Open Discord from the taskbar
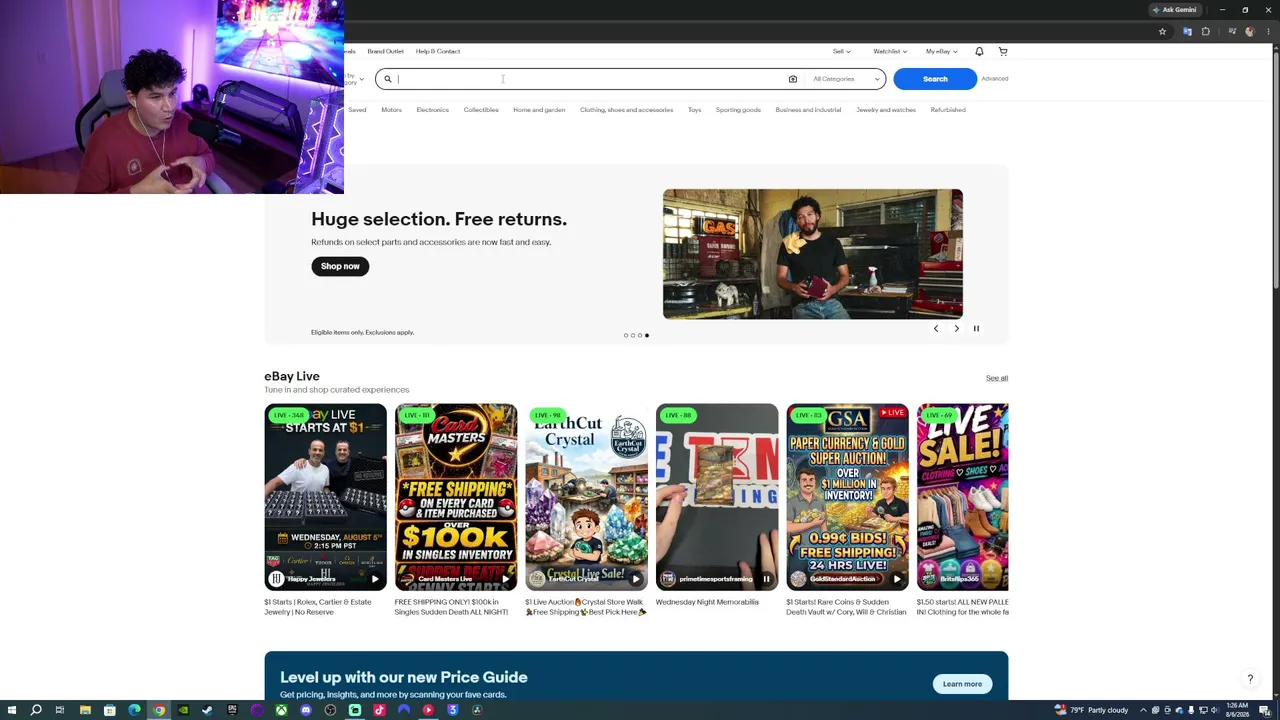Image resolution: width=1280 pixels, height=720 pixels. point(306,710)
